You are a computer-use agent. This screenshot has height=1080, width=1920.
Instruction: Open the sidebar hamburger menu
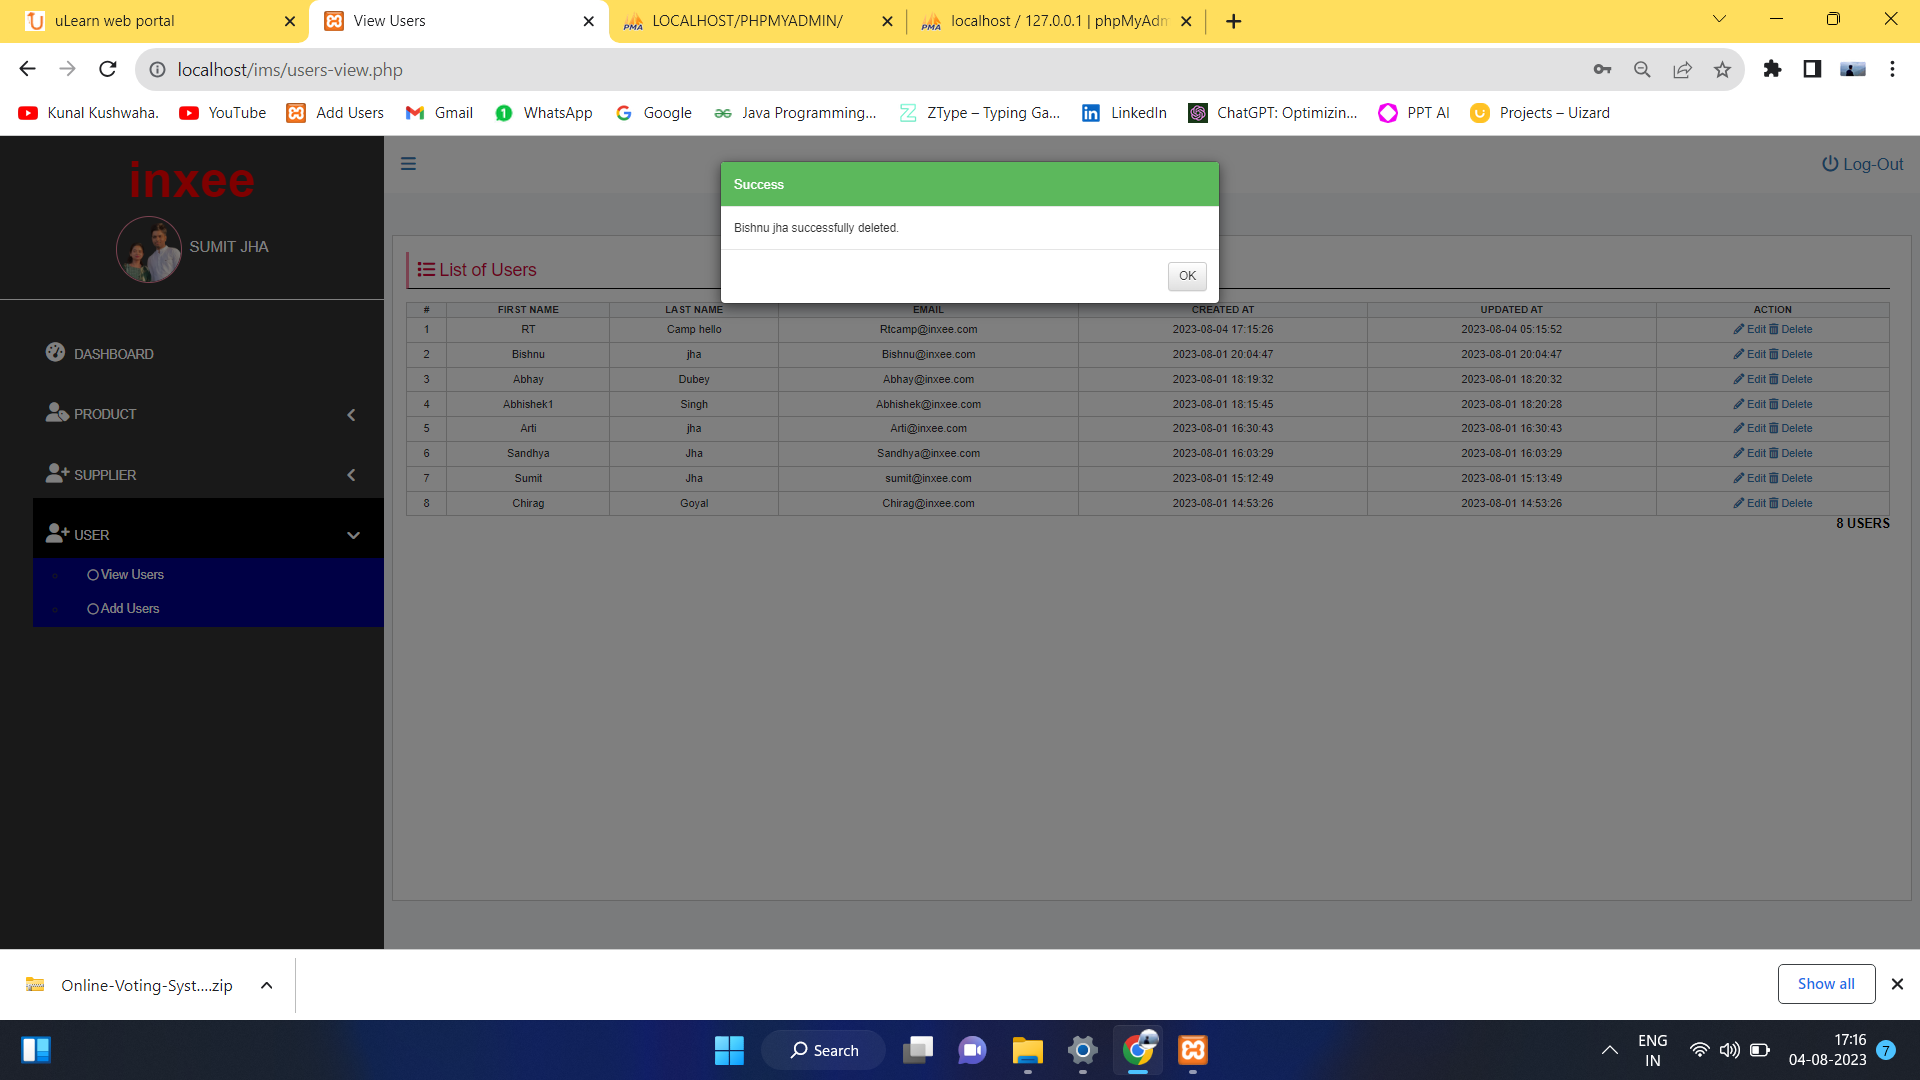point(408,163)
